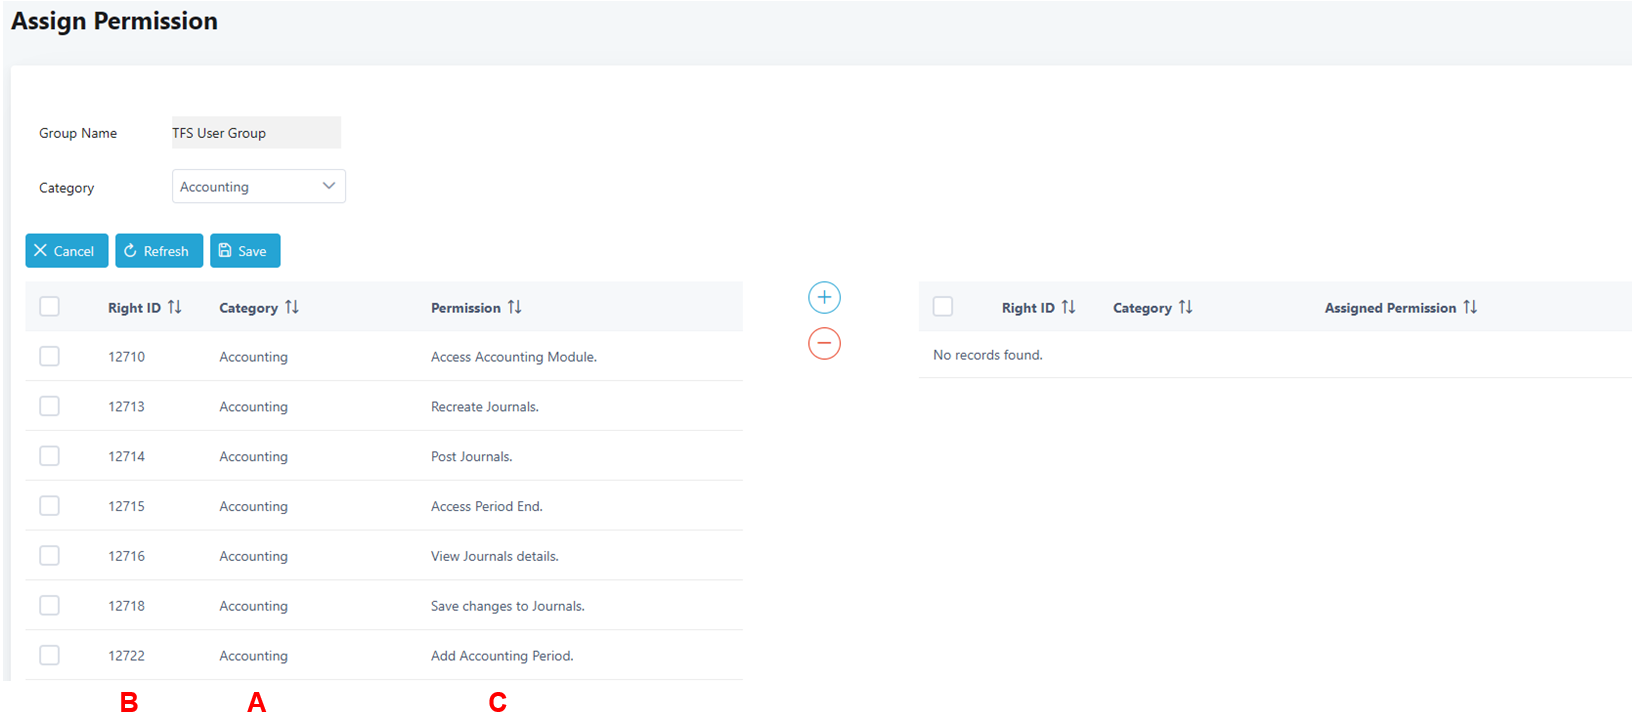
Task: Click the Access Accounting Module. permission text
Action: click(x=514, y=357)
